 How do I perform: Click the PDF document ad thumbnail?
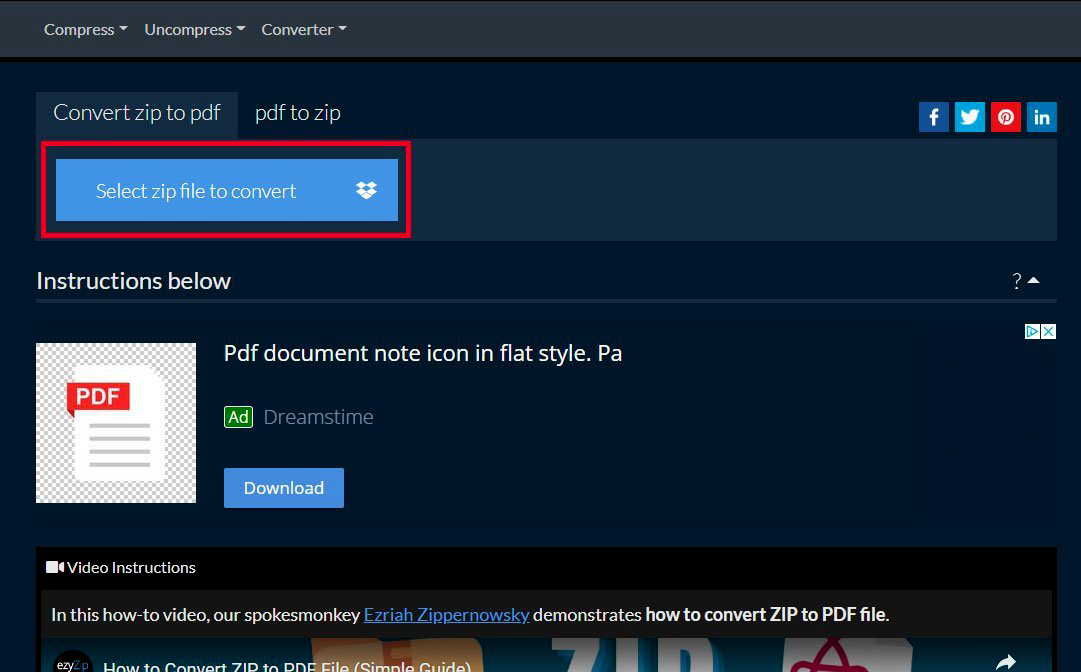[116, 423]
